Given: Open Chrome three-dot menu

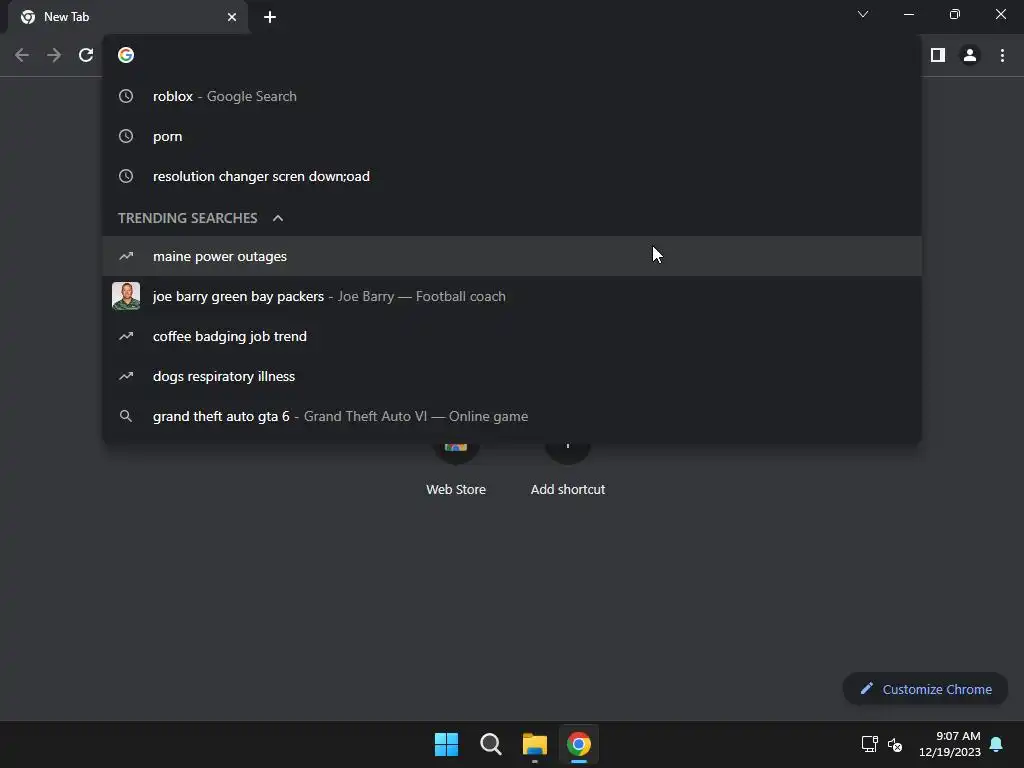Looking at the screenshot, I should (x=1002, y=56).
